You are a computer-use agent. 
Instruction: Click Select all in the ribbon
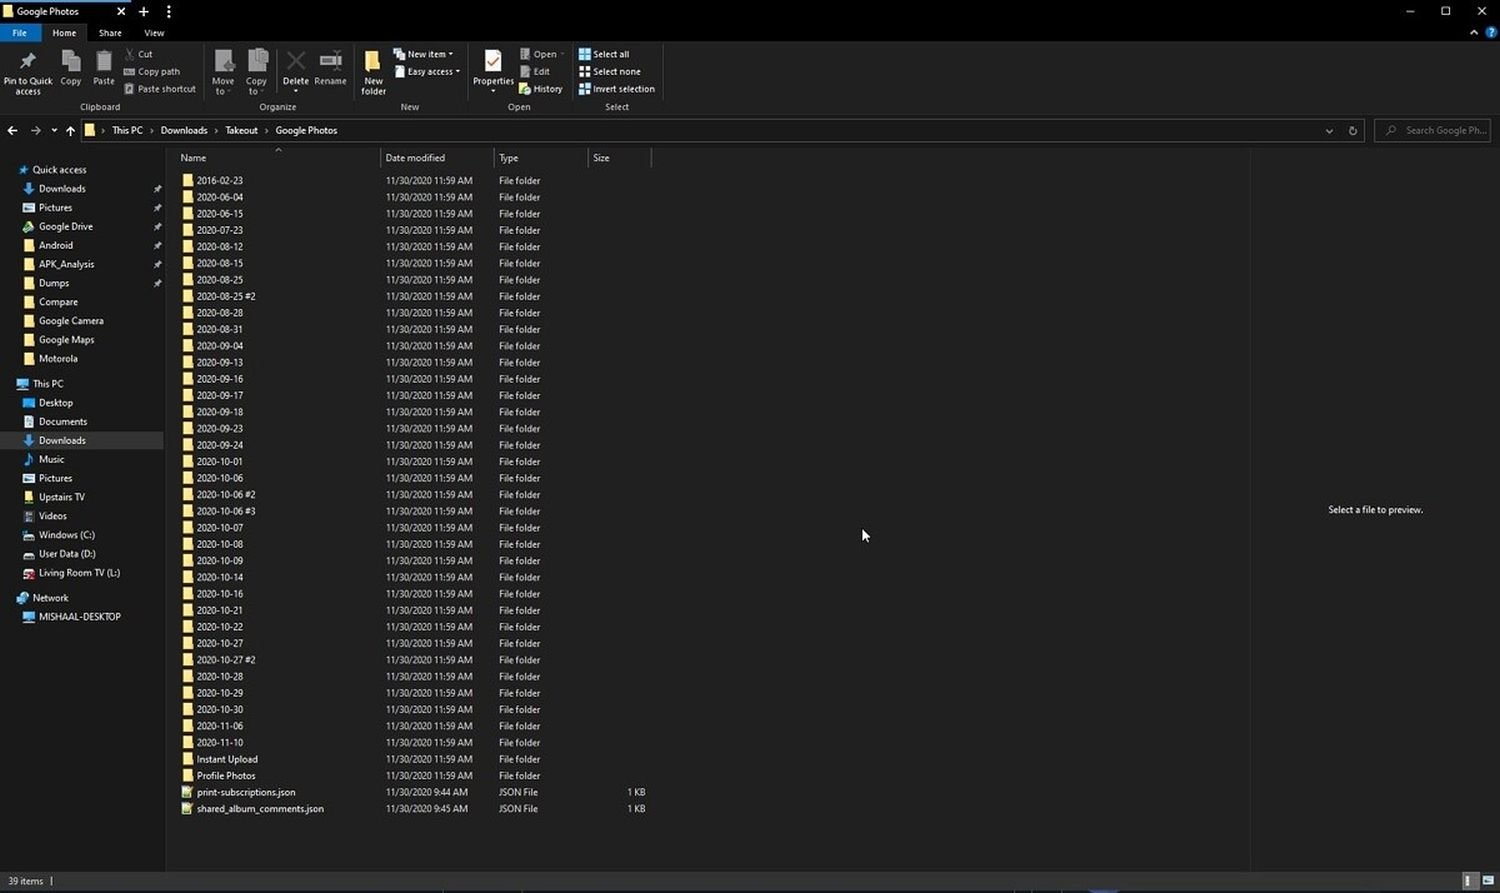[604, 54]
